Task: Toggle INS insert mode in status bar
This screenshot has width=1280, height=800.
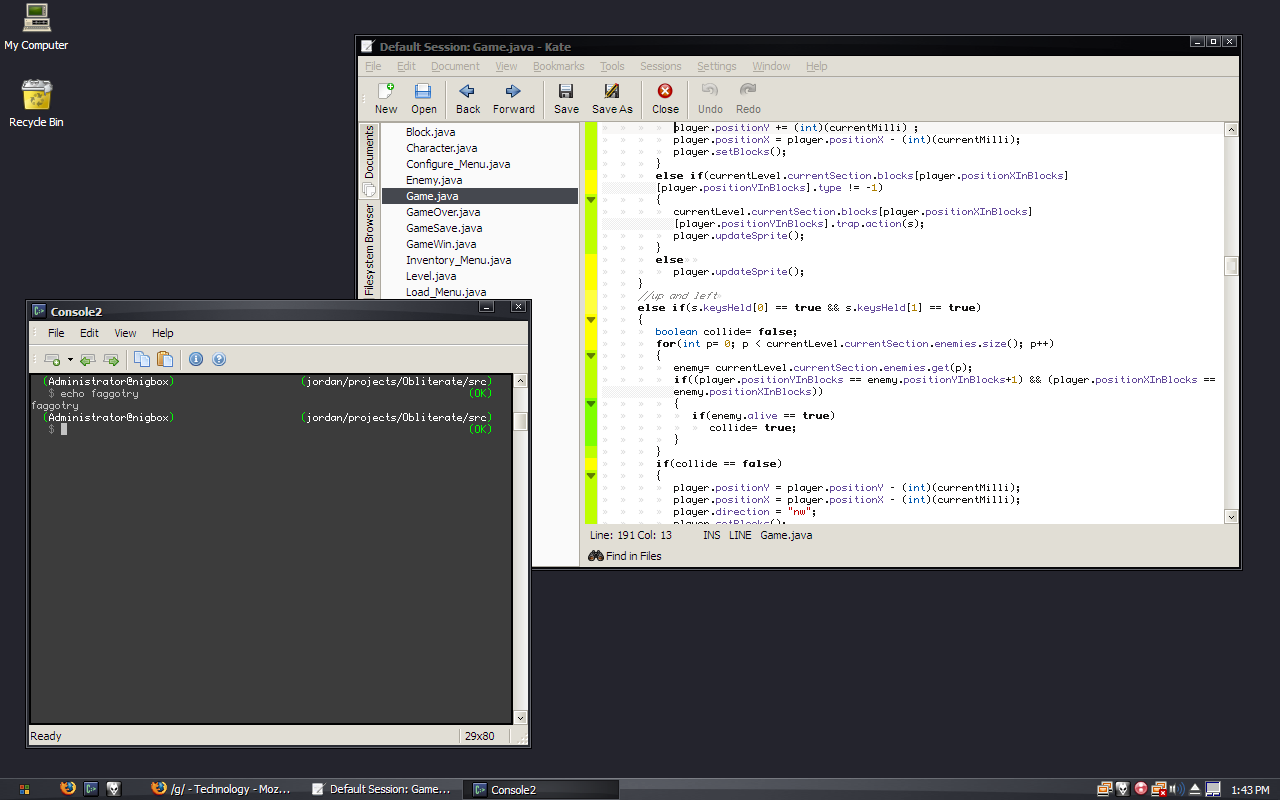Action: pyautogui.click(x=711, y=535)
